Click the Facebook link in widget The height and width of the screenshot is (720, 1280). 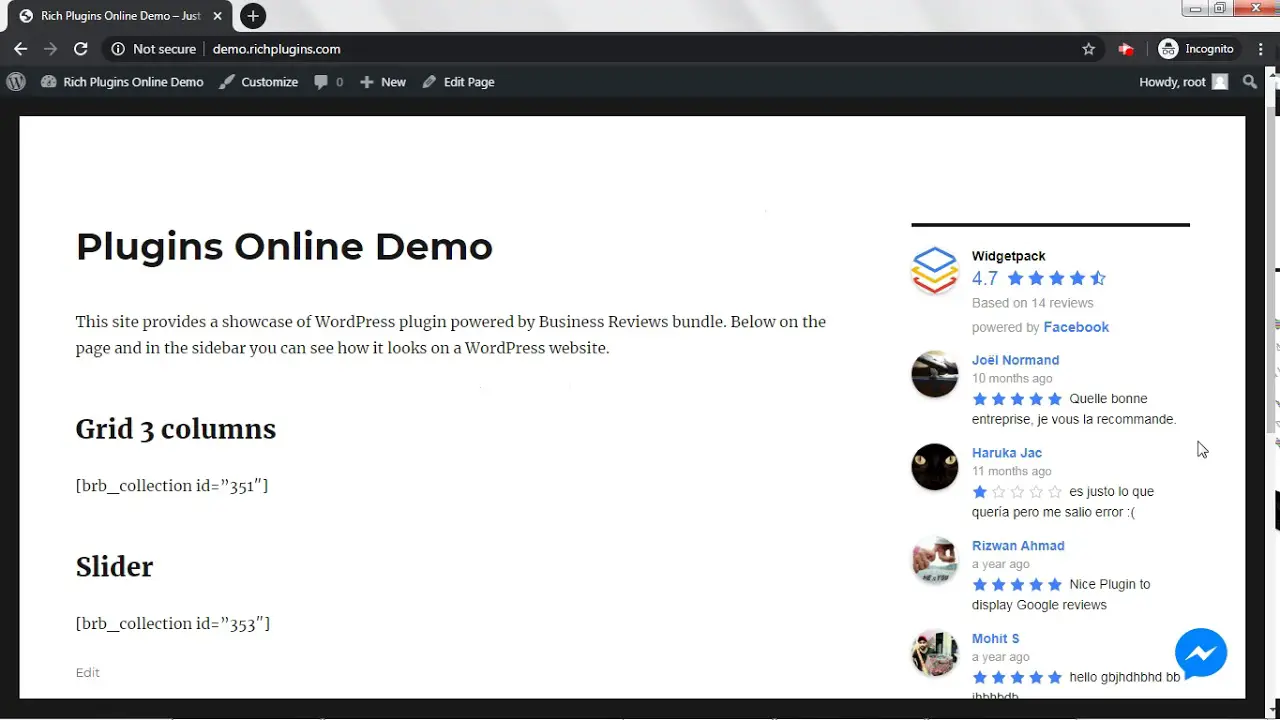tap(1076, 327)
